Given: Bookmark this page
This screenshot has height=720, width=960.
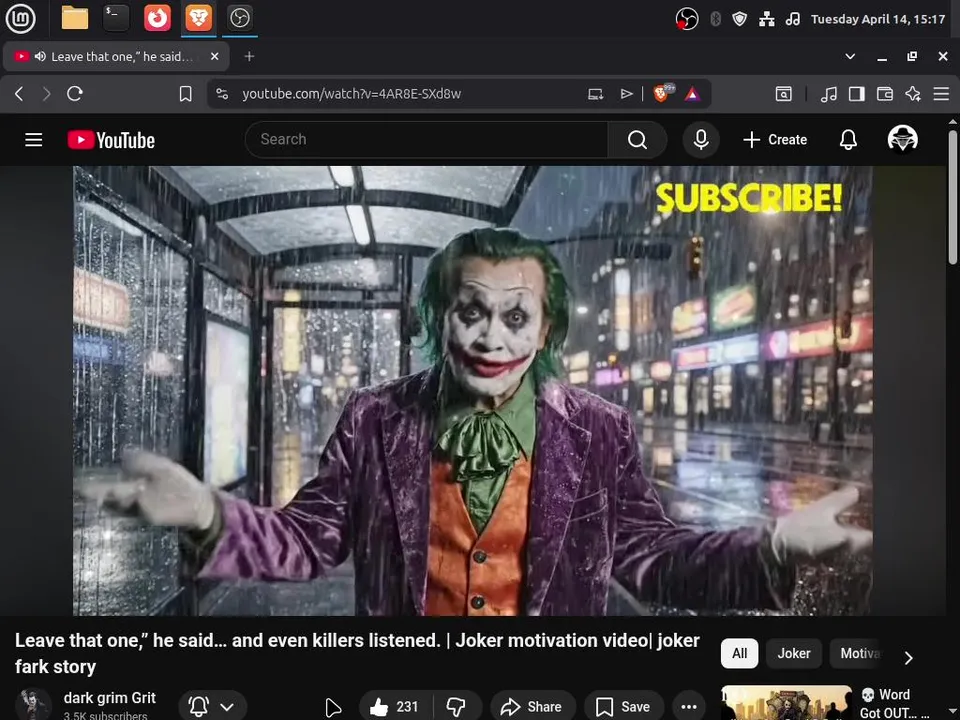Looking at the screenshot, I should pyautogui.click(x=186, y=94).
